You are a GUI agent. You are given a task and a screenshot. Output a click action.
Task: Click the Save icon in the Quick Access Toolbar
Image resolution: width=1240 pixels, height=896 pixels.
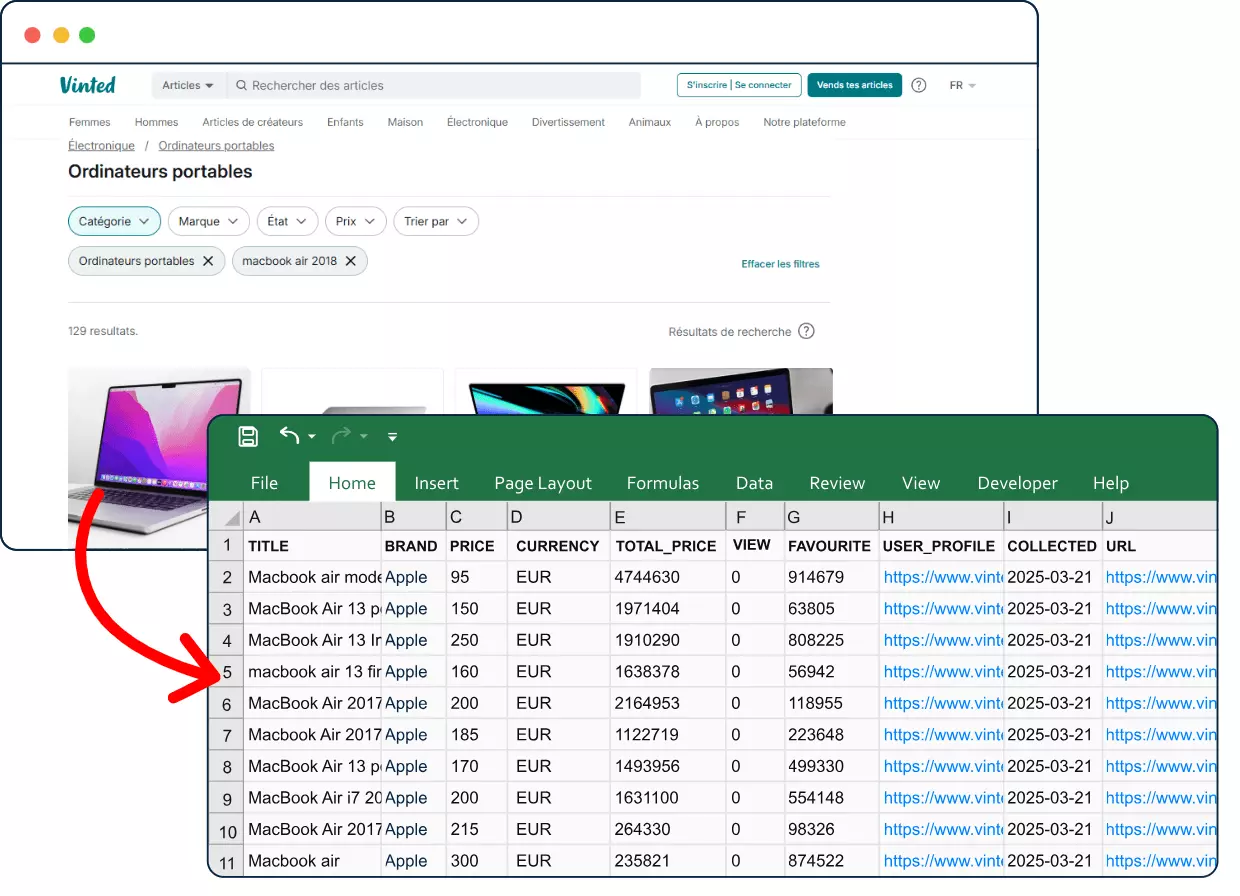pyautogui.click(x=247, y=435)
